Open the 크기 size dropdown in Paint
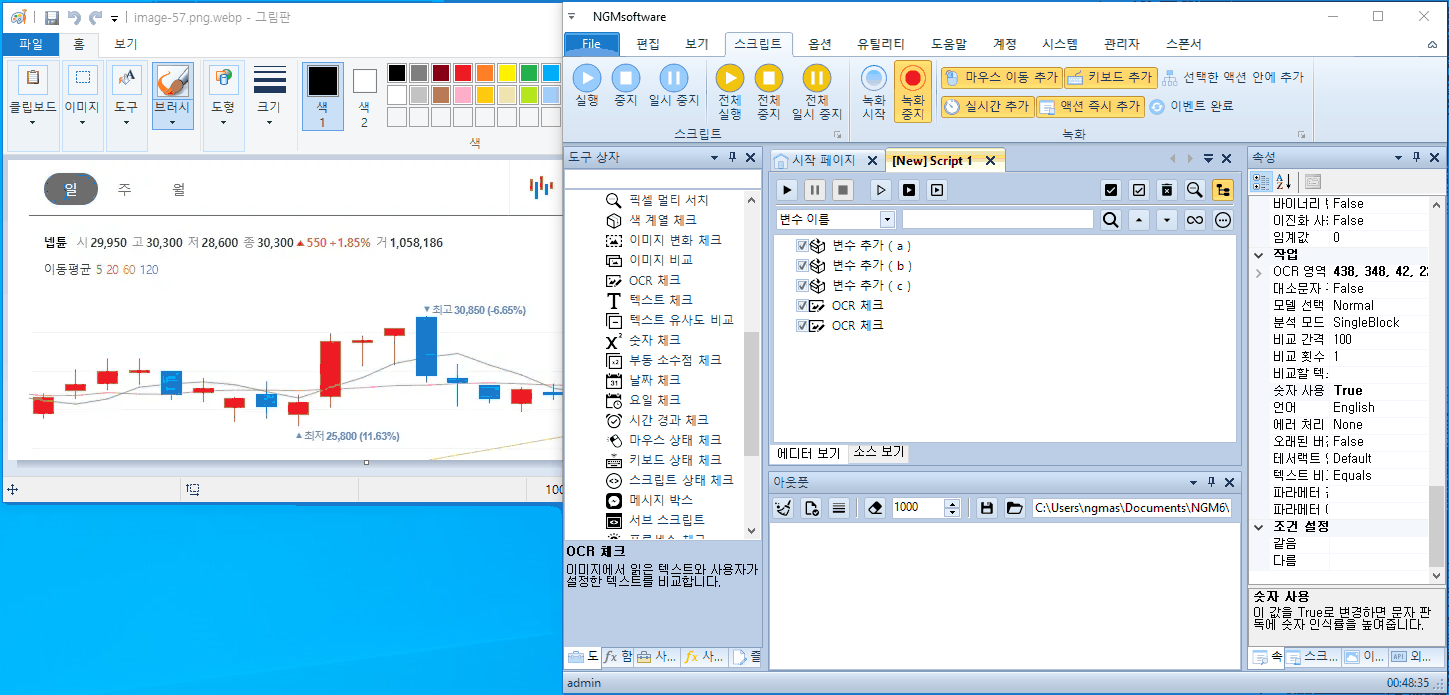Viewport: 1449px width, 695px height. [x=269, y=122]
